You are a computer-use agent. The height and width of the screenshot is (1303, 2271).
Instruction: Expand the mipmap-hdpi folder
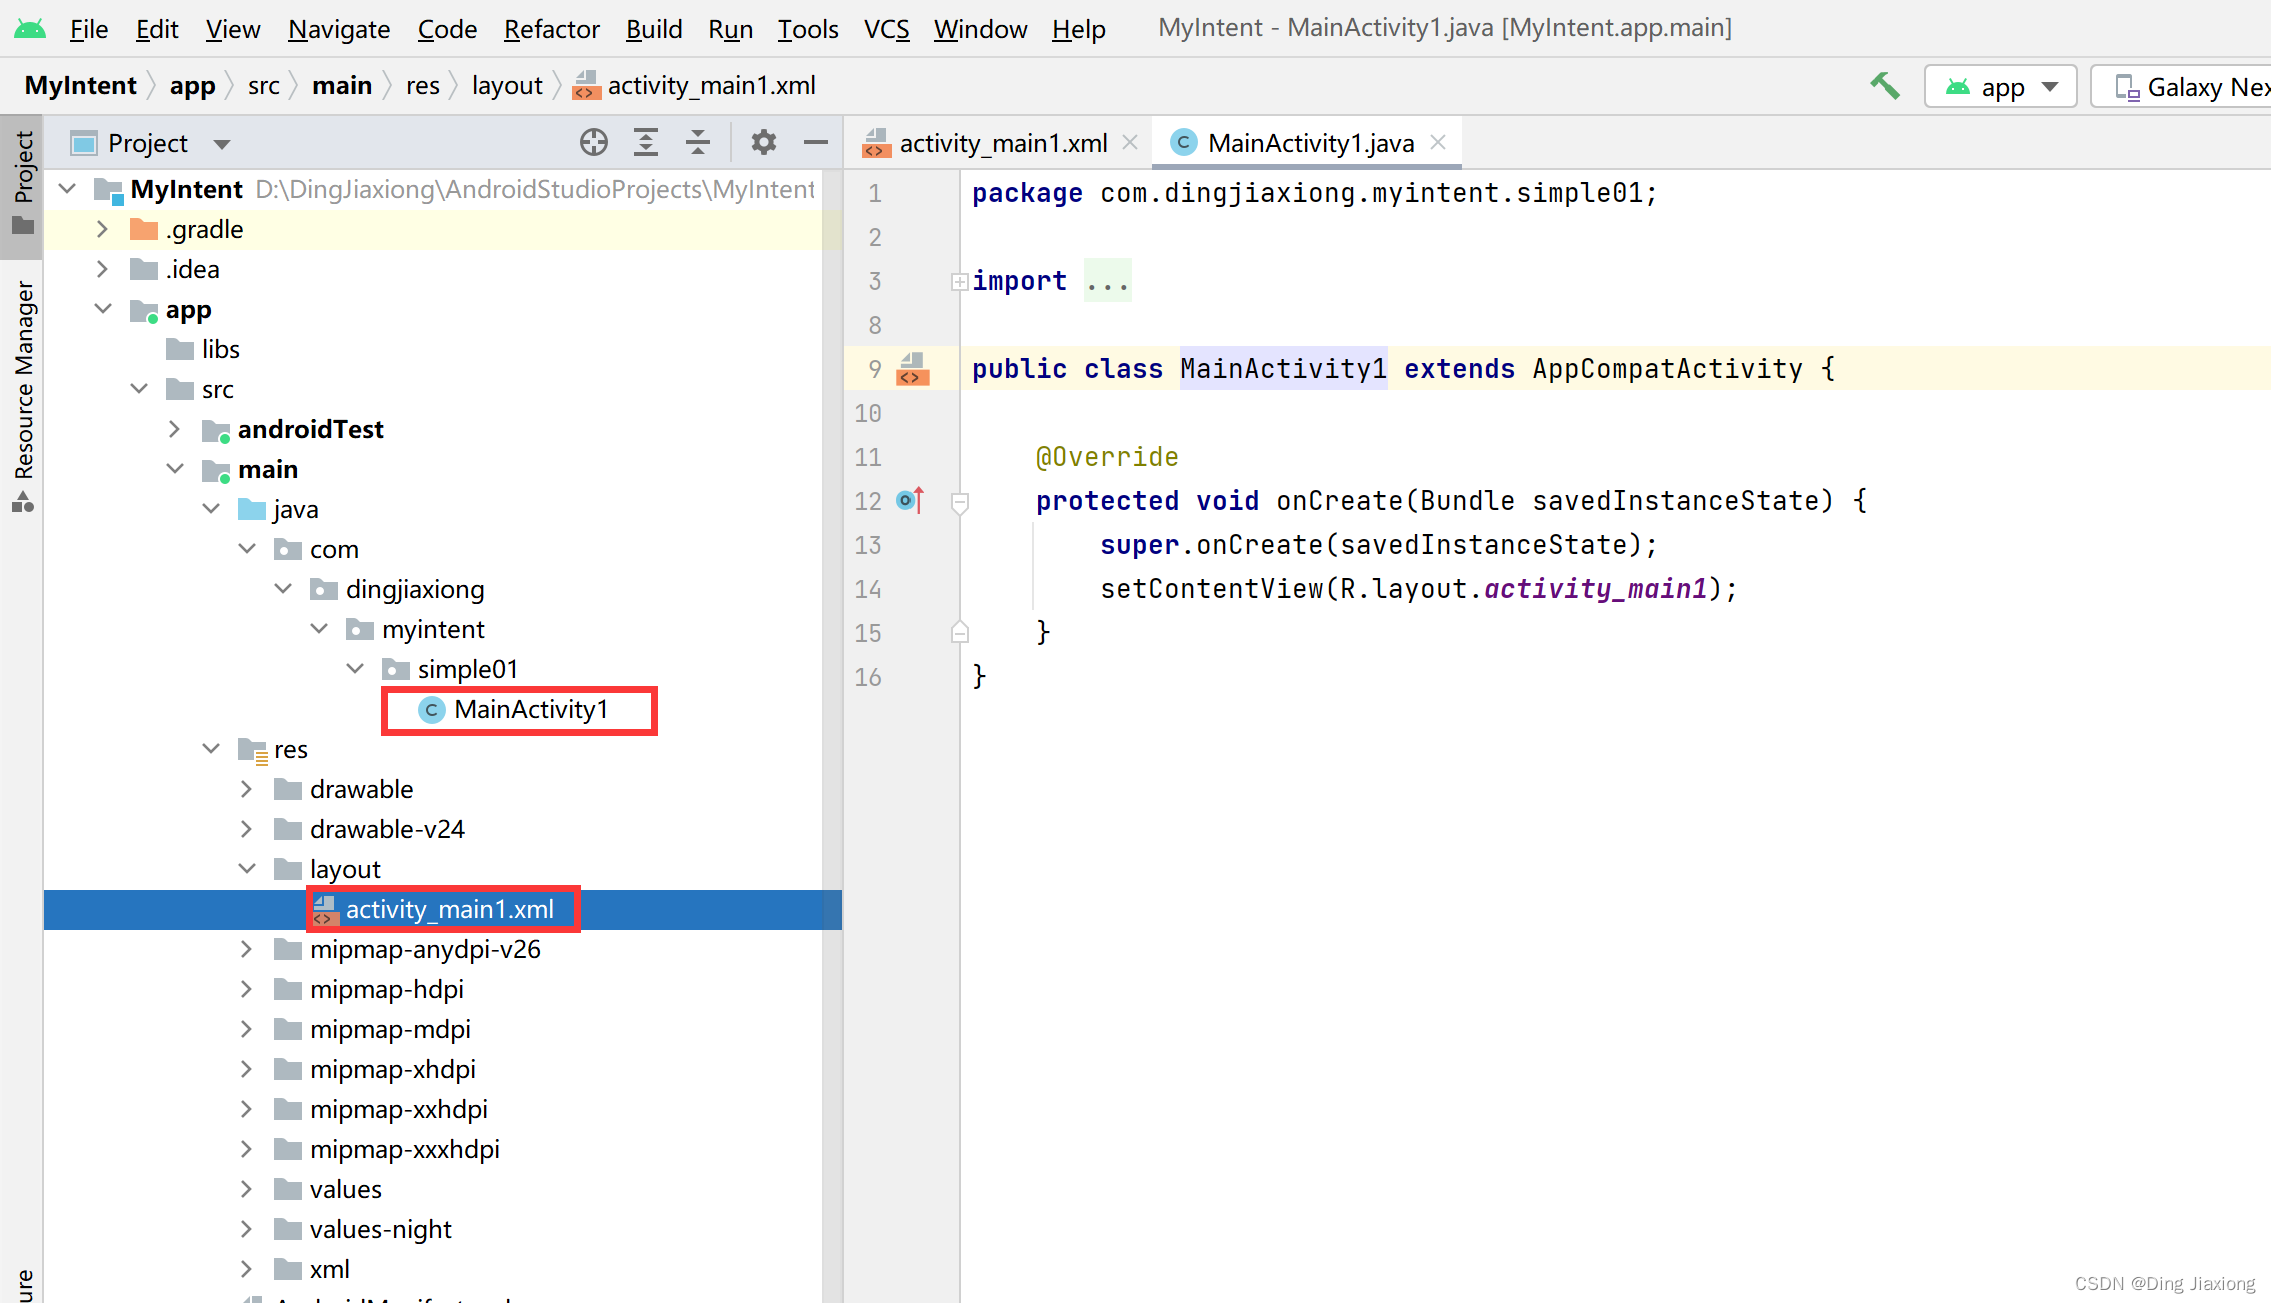click(246, 989)
